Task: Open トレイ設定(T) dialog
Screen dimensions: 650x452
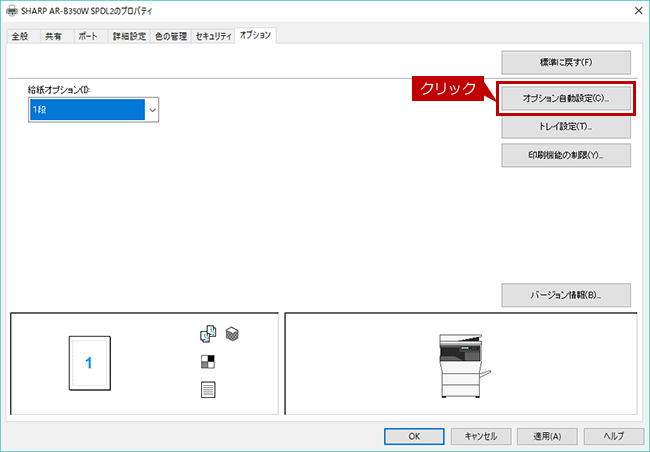Action: coord(566,126)
